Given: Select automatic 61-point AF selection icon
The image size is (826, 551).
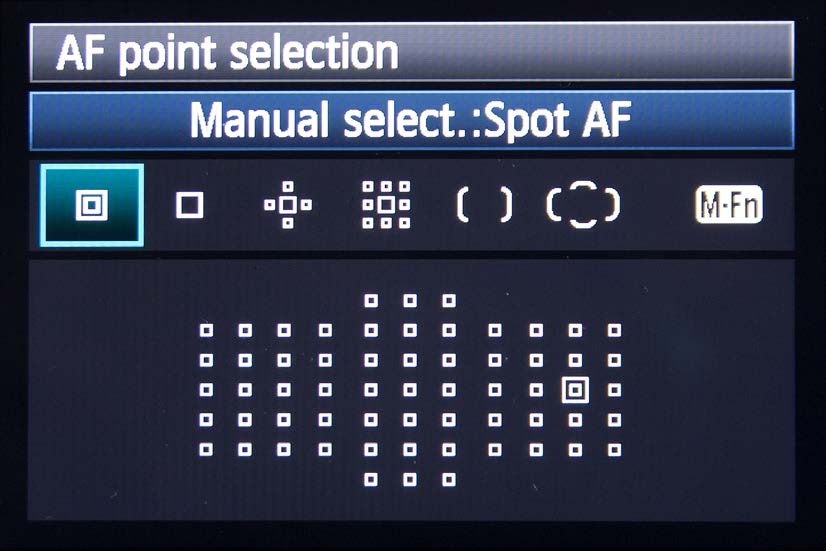Looking at the screenshot, I should (583, 206).
